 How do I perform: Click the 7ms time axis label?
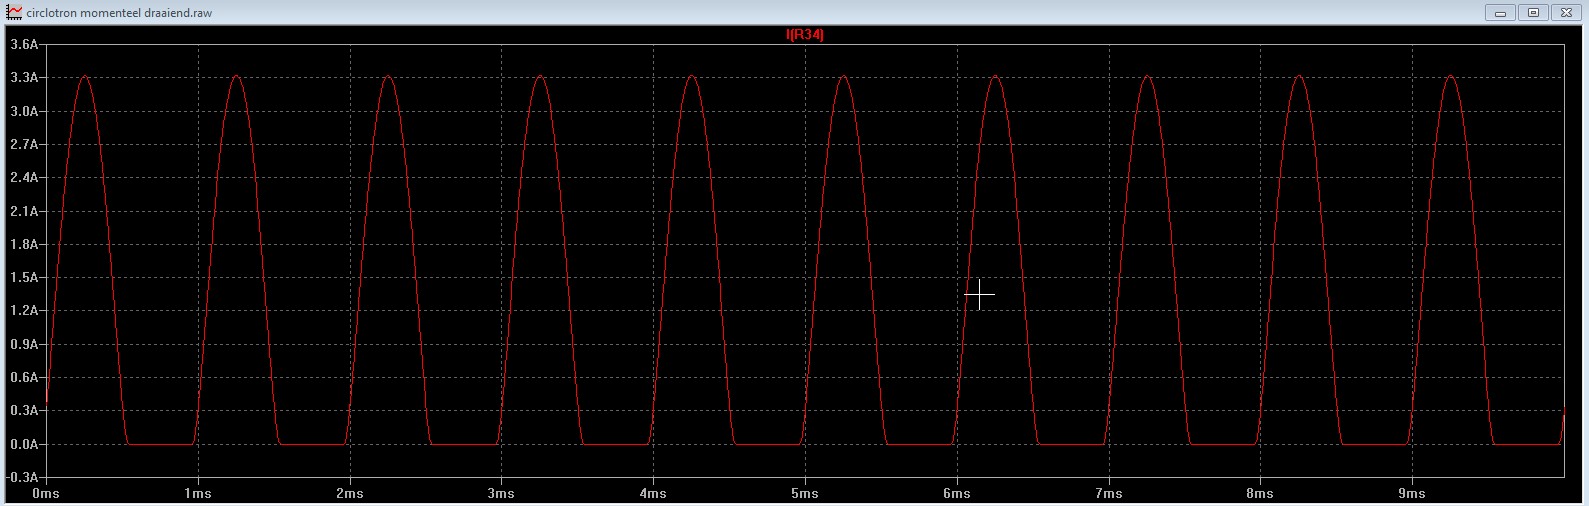tap(1108, 494)
